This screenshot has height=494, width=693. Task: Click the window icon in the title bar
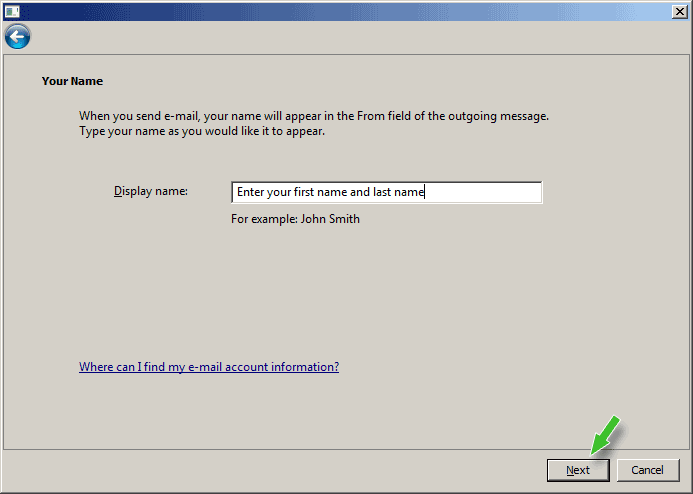[13, 9]
